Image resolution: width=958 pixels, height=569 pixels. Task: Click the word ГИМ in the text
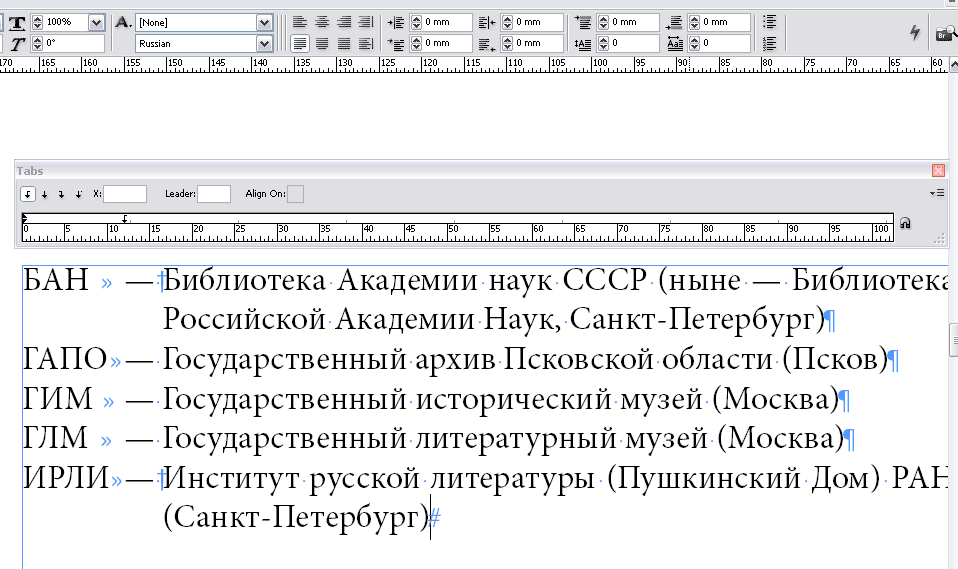58,400
